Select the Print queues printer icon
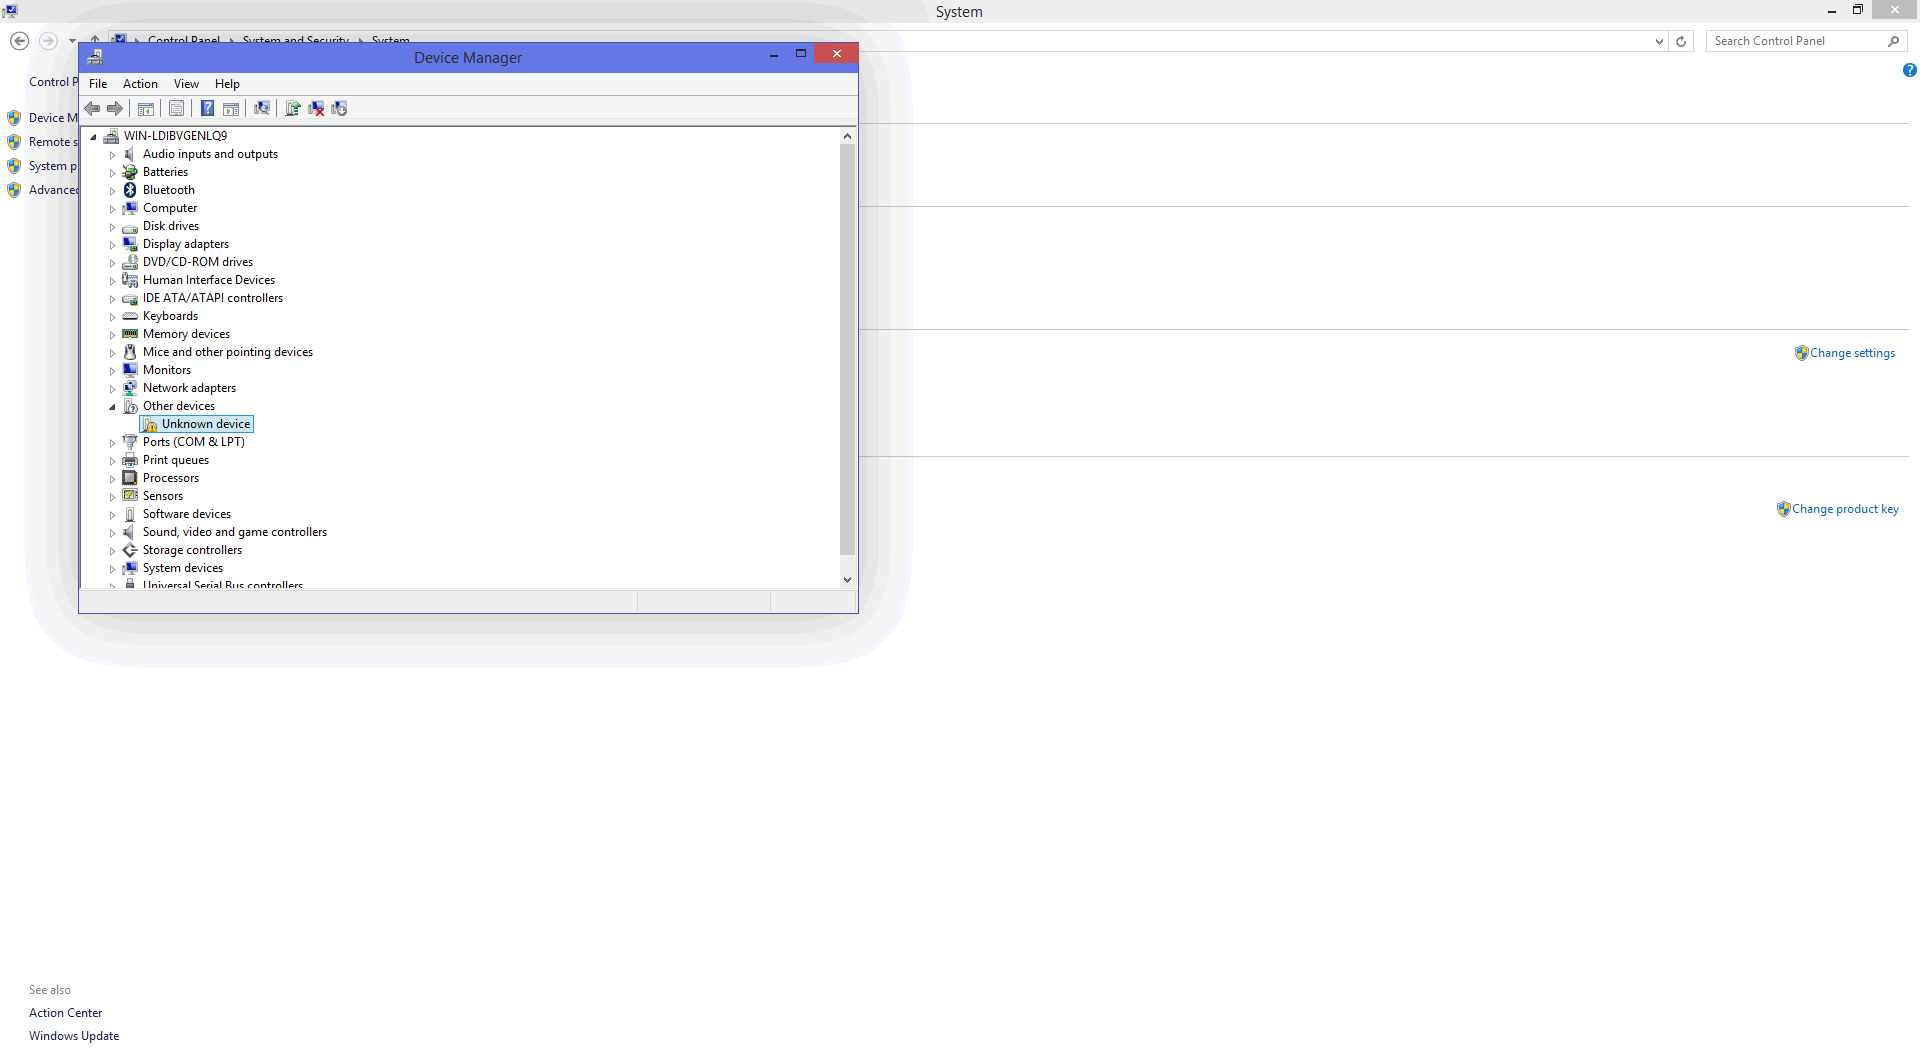Viewport: 1920px width, 1063px height. 130,460
